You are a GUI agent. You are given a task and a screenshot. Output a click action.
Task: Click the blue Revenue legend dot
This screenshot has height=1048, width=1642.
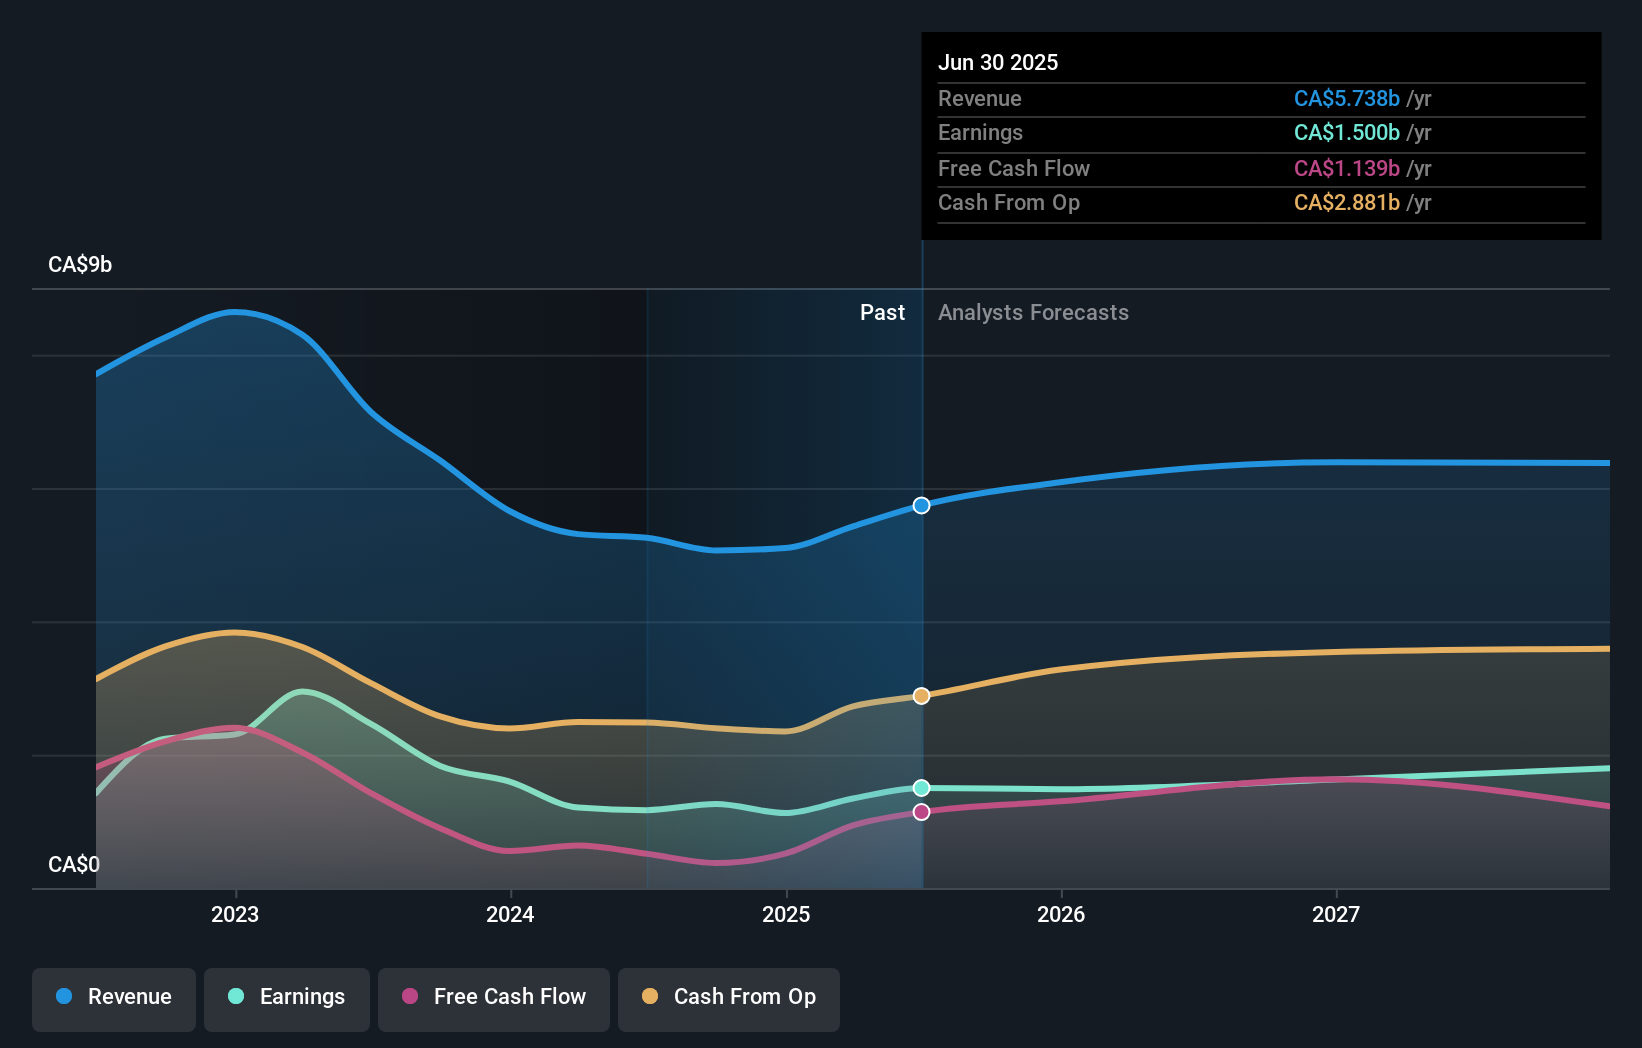click(65, 997)
